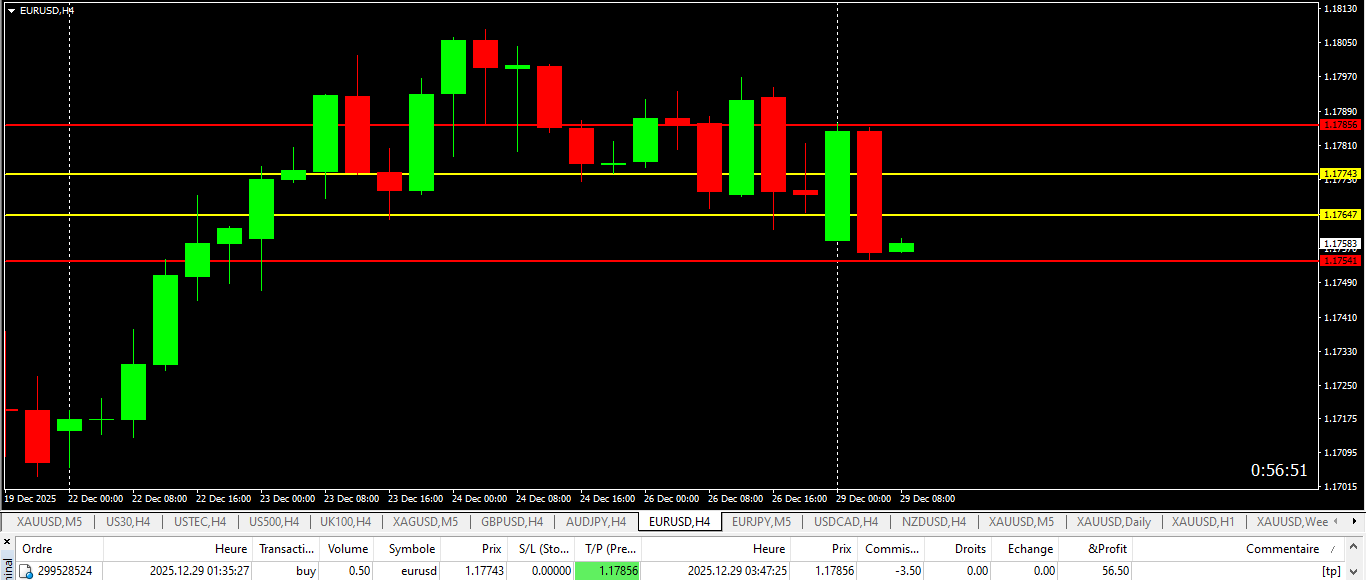The height and width of the screenshot is (580, 1366).
Task: Open the EURUSD,H4 chart dropdown triangle
Action: click(11, 10)
